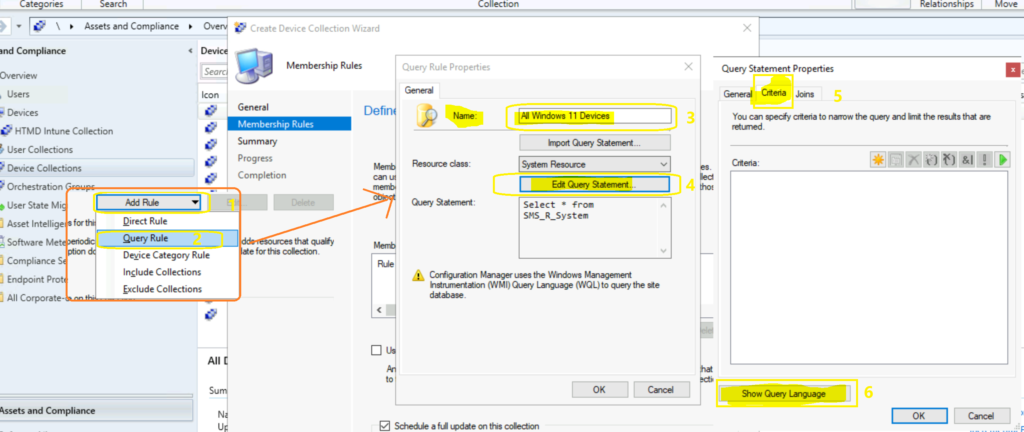This screenshot has width=1024, height=432.
Task: Click the Group parentheses icon in Criteria toolbar
Action: coord(931,160)
